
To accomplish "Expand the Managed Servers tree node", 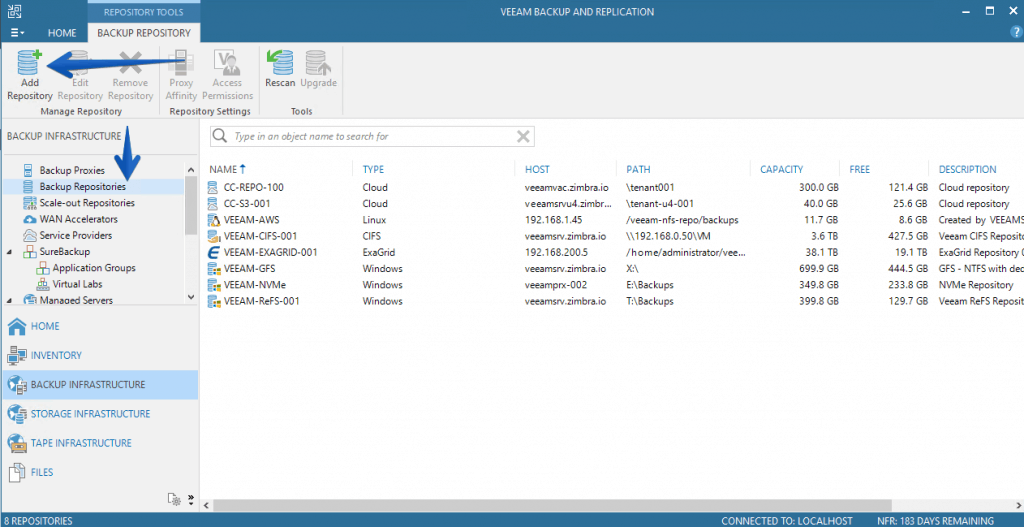I will click(10, 300).
